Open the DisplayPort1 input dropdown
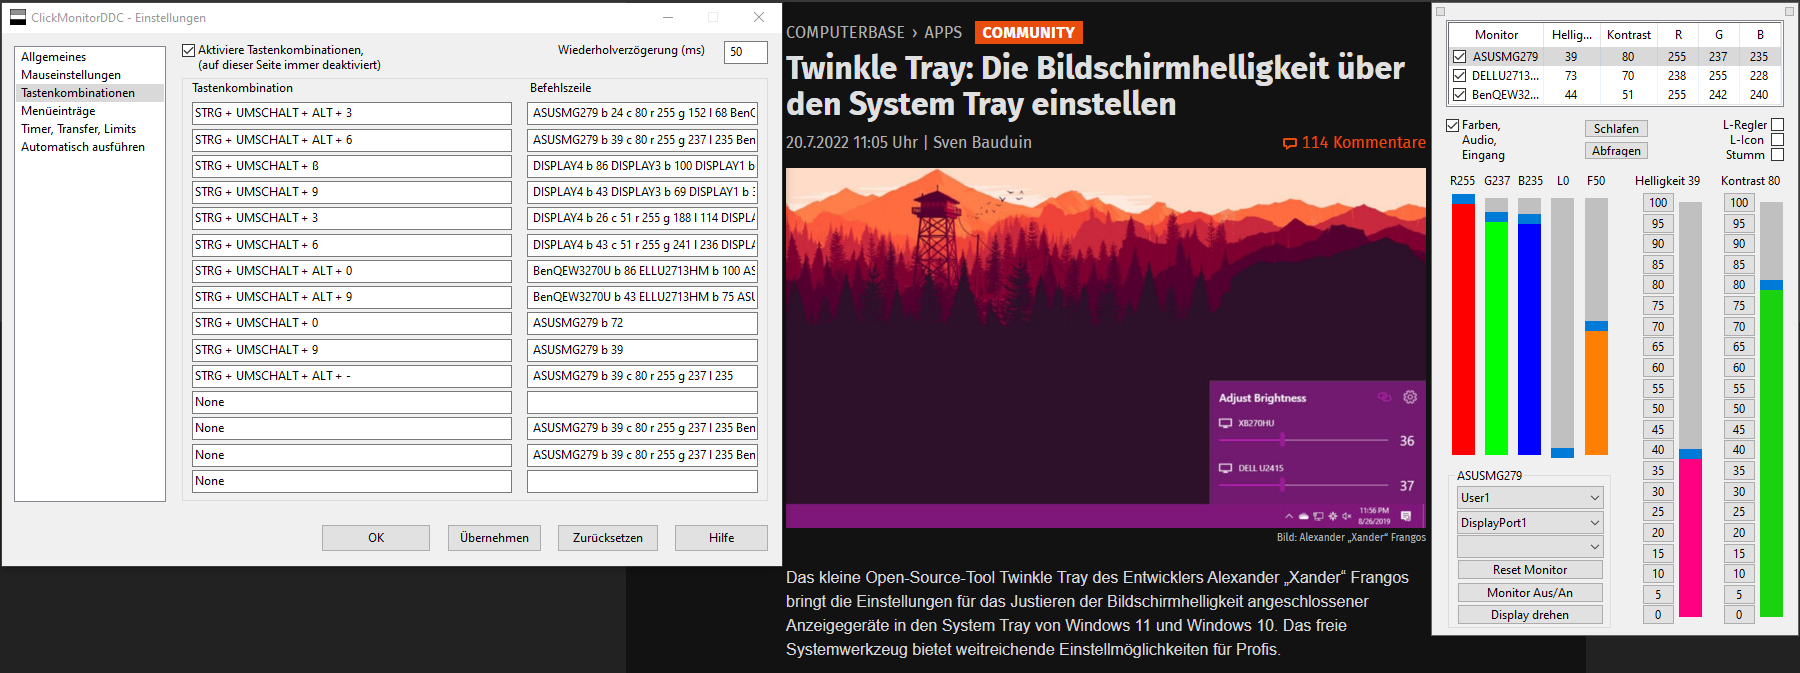The height and width of the screenshot is (673, 1800). [x=1530, y=523]
